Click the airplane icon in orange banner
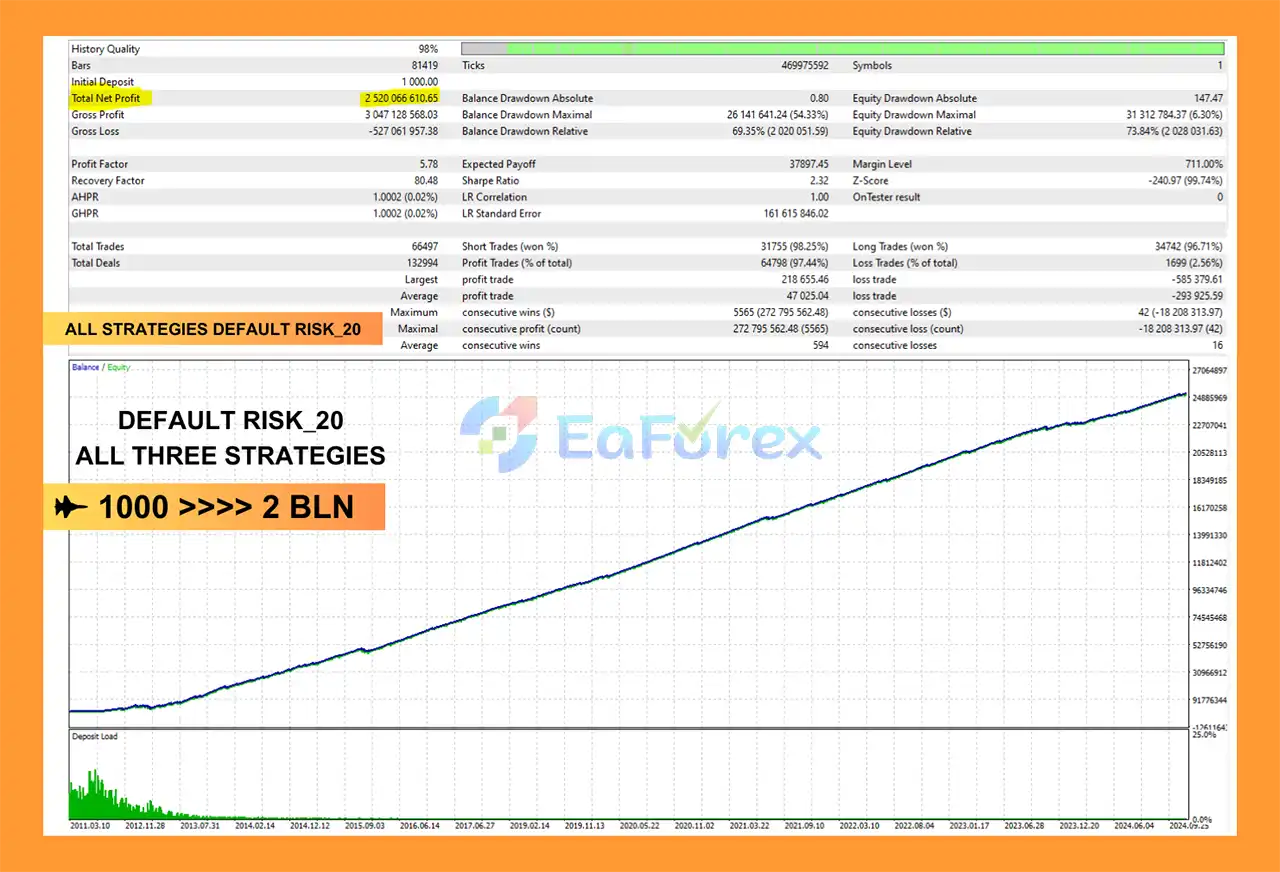 point(72,508)
